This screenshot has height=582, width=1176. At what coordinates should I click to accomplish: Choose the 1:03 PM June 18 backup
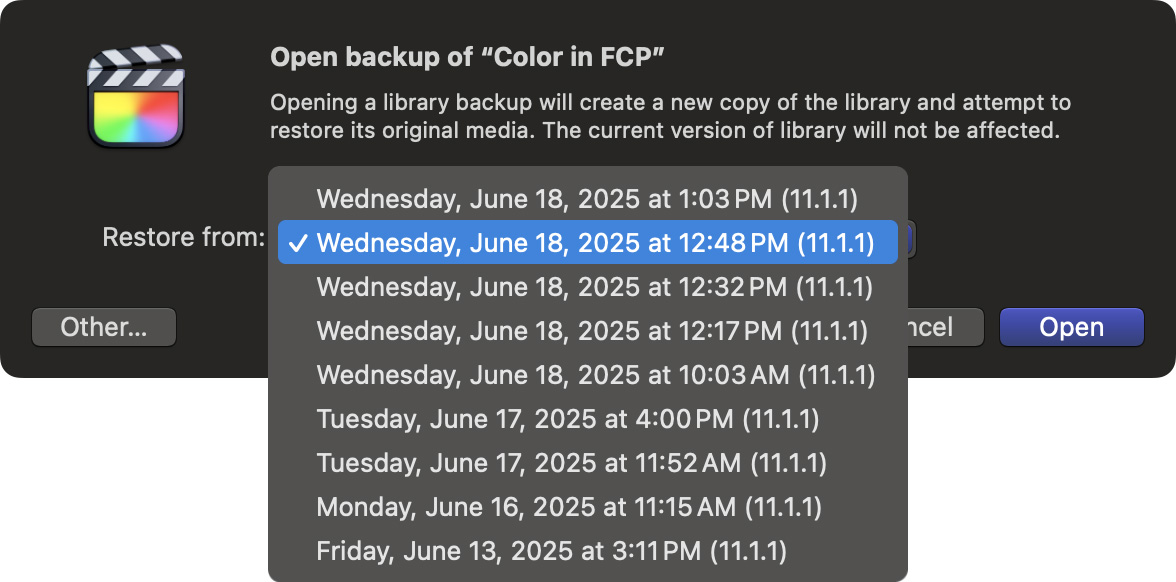587,198
